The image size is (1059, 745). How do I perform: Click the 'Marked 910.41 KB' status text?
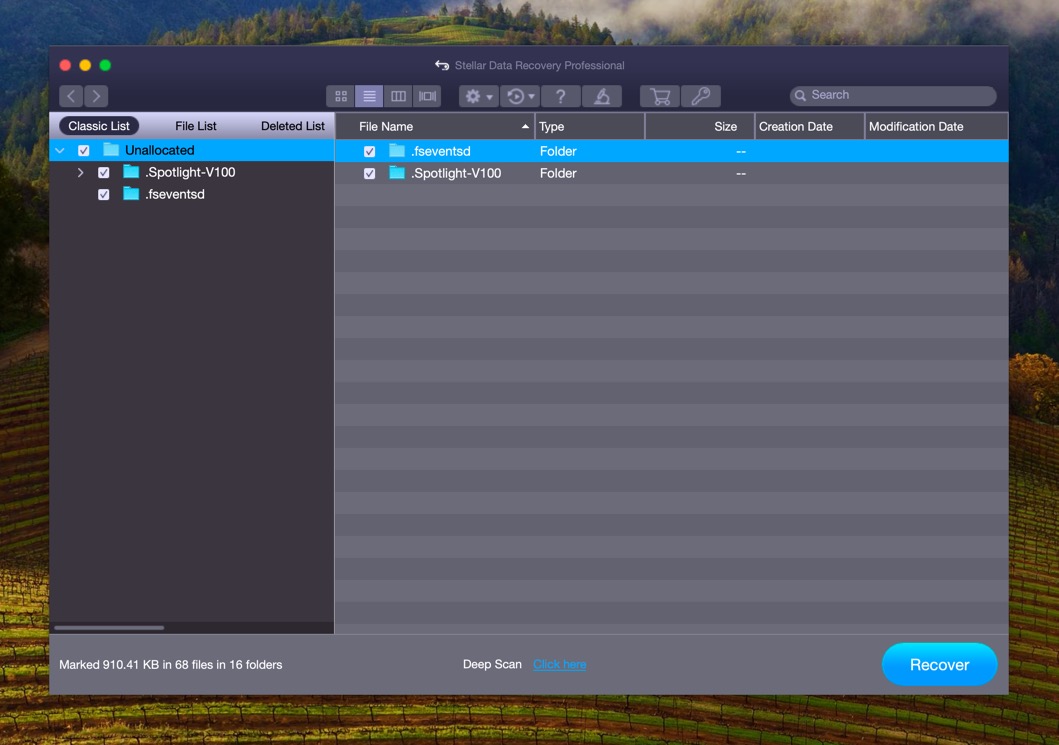pyautogui.click(x=170, y=665)
